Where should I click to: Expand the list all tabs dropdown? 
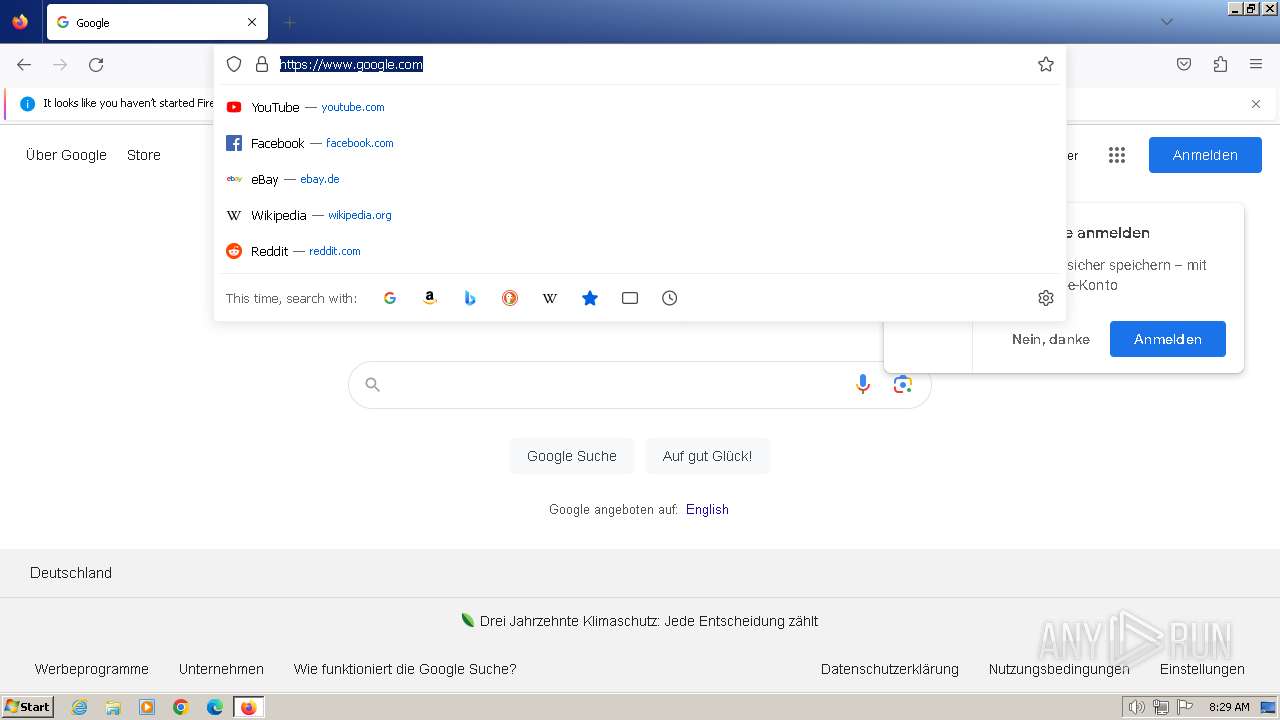pos(1166,22)
